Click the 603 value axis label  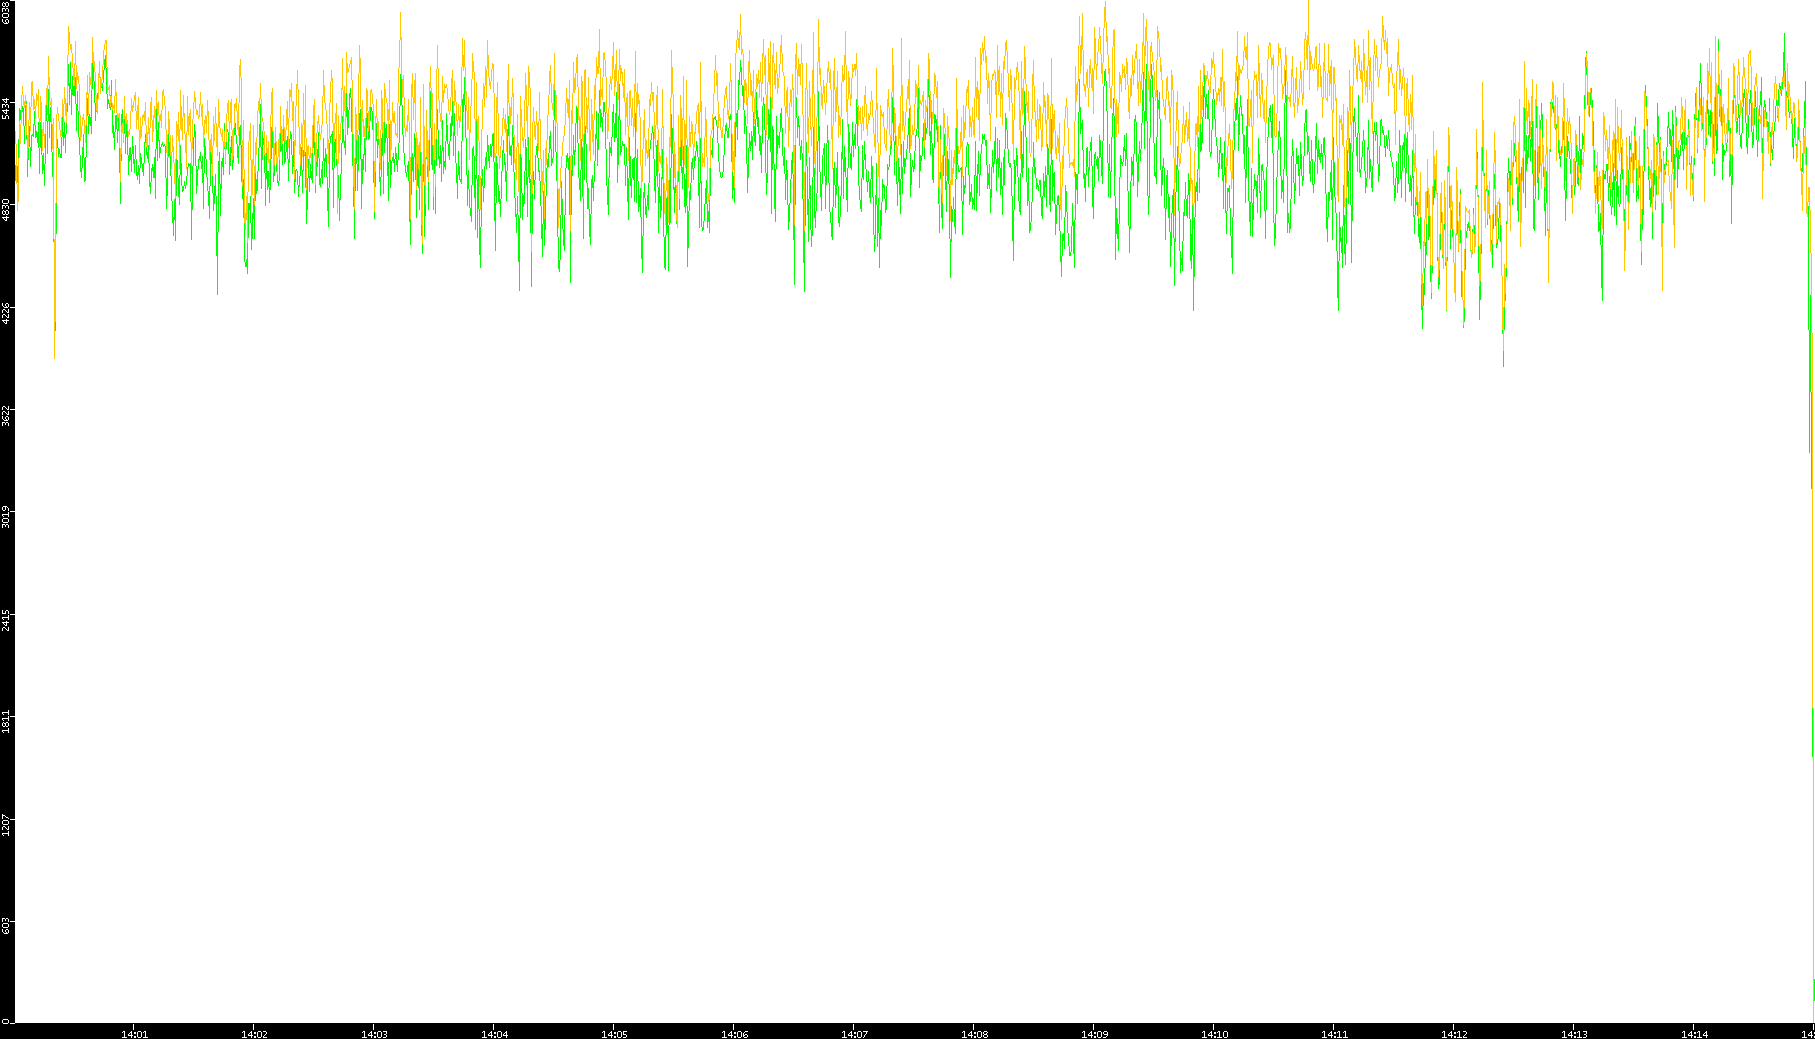(x=6, y=925)
